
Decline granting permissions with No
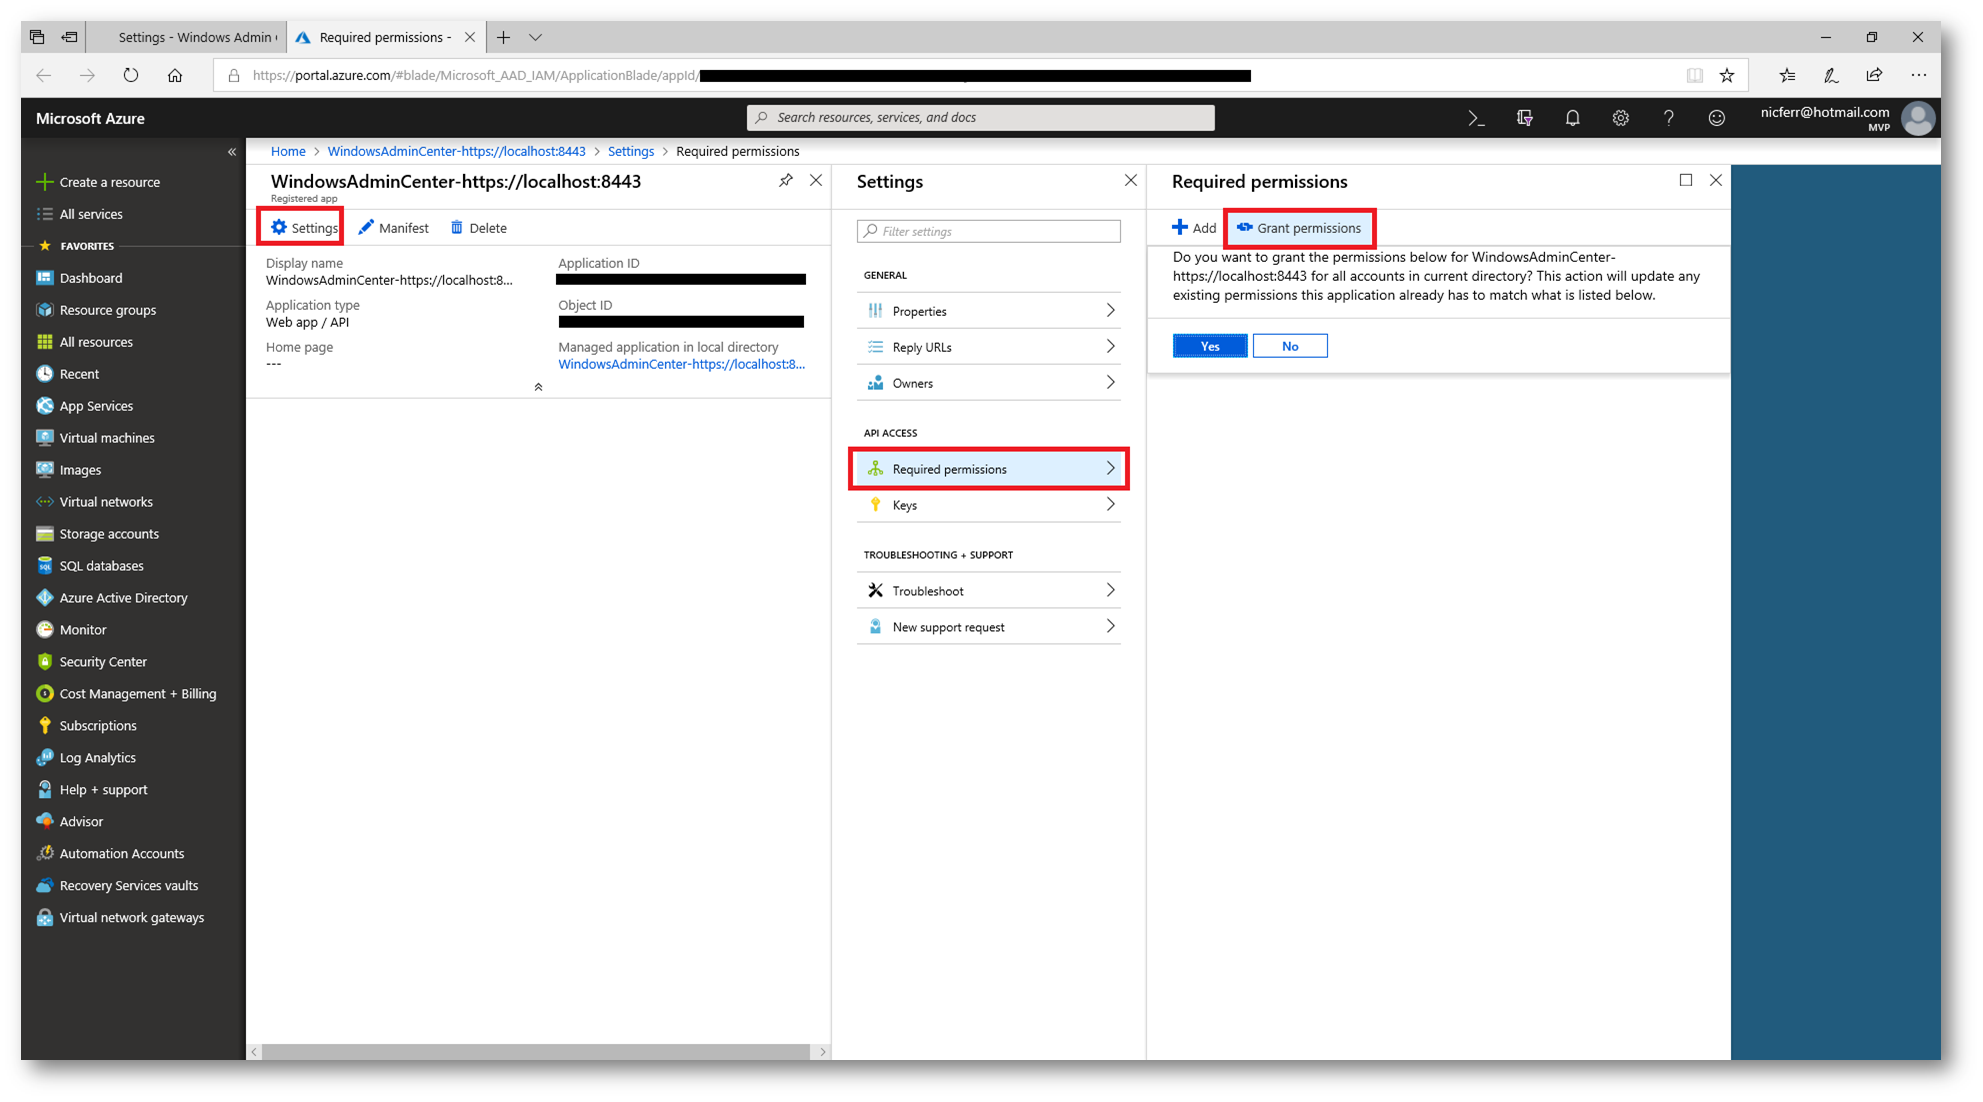tap(1290, 346)
